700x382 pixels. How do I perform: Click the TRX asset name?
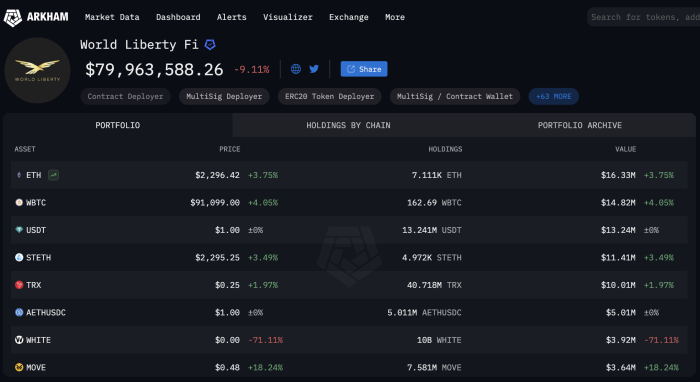pos(33,285)
